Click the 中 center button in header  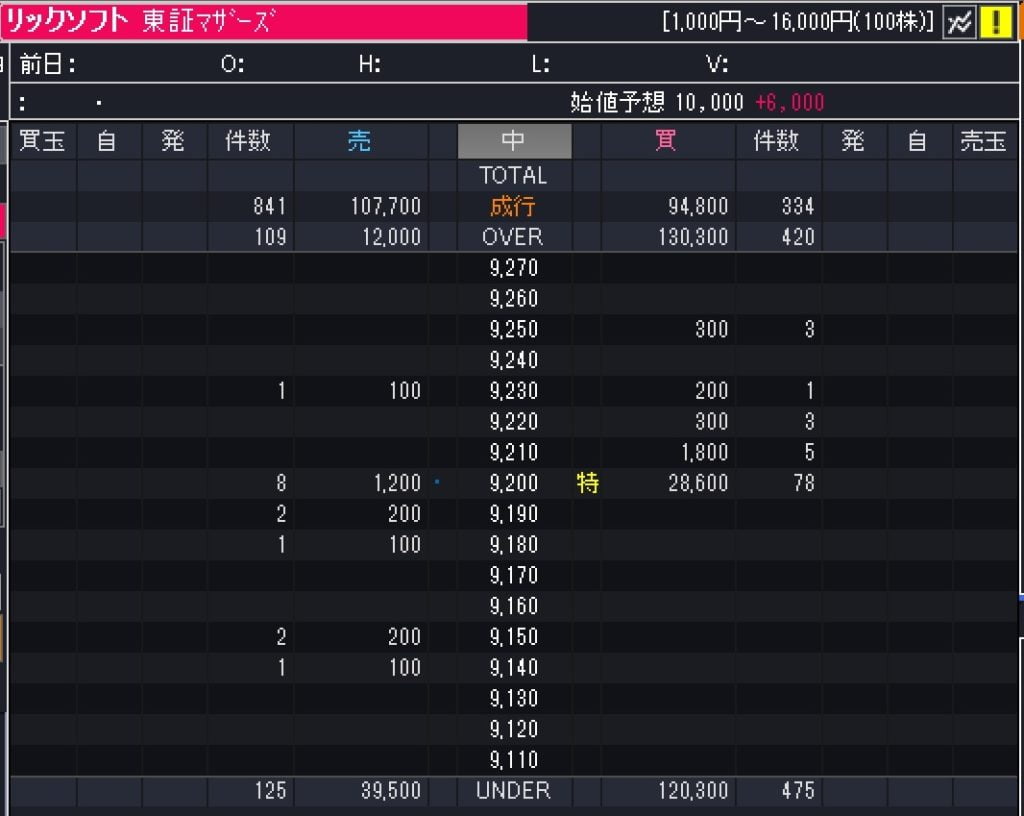(514, 141)
